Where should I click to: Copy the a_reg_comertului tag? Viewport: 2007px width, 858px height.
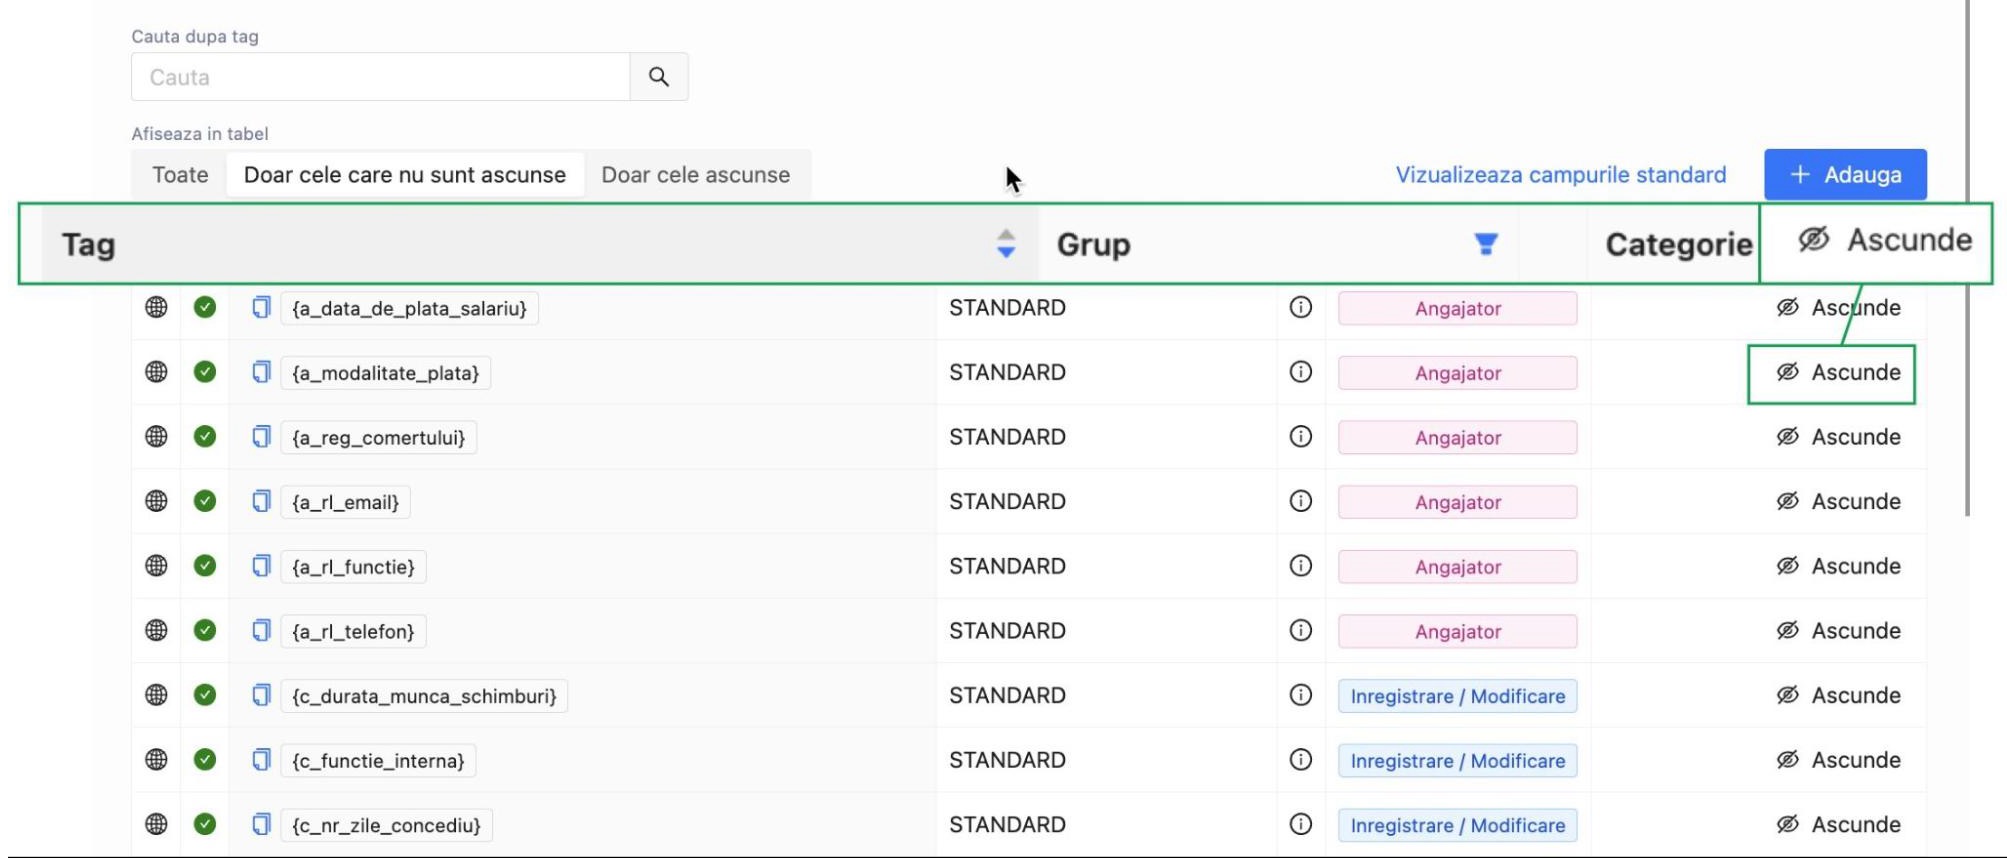[x=261, y=436]
